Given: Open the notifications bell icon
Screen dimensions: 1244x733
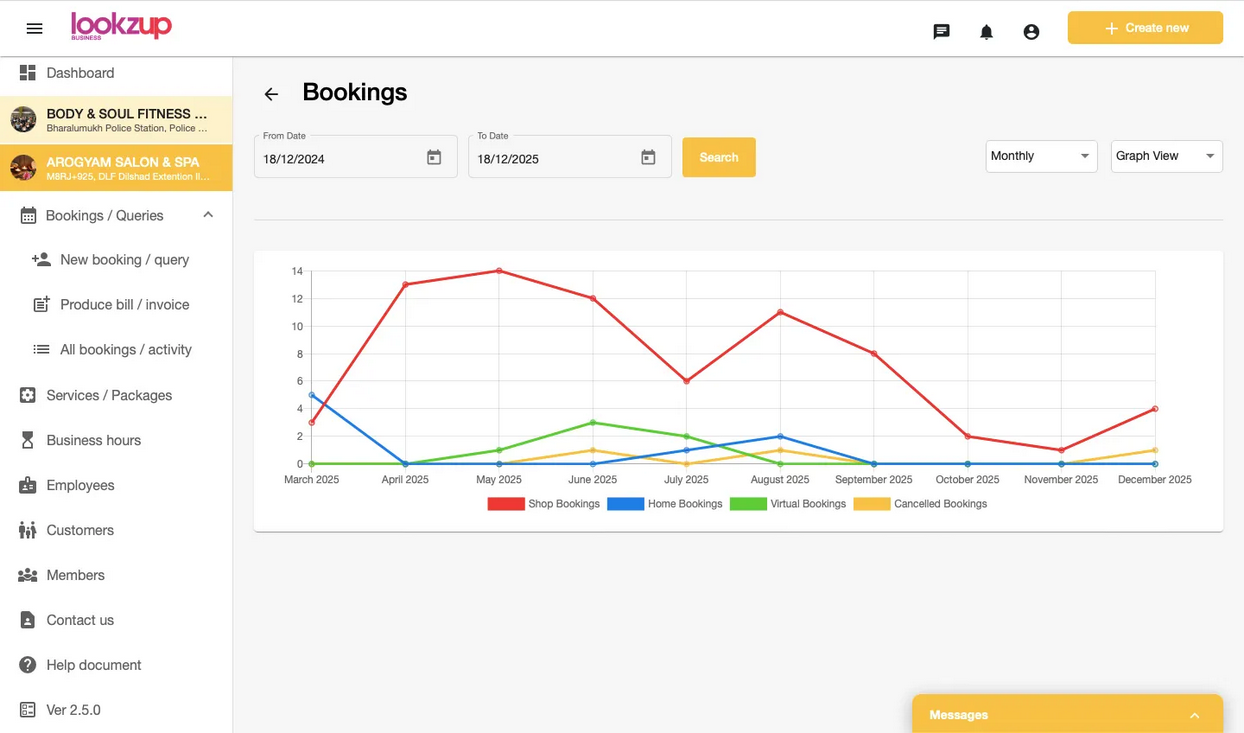Looking at the screenshot, I should 986,32.
